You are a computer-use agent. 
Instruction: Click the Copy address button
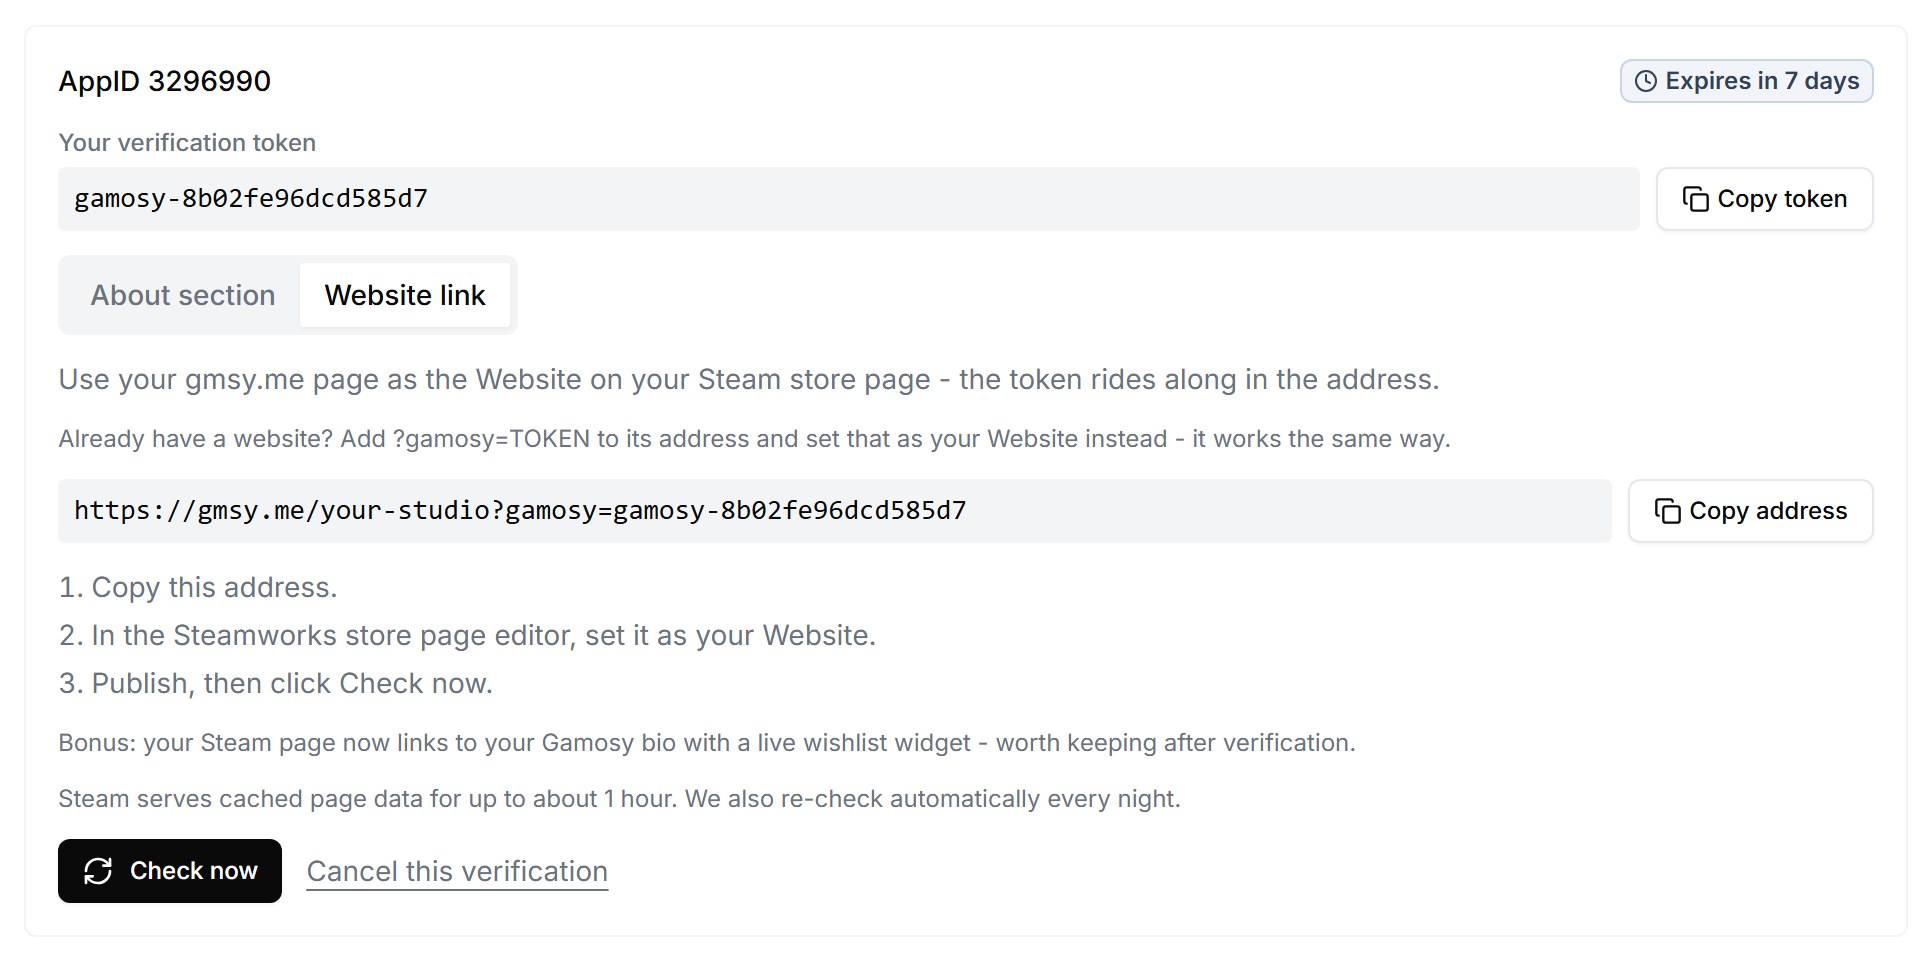[x=1750, y=511]
